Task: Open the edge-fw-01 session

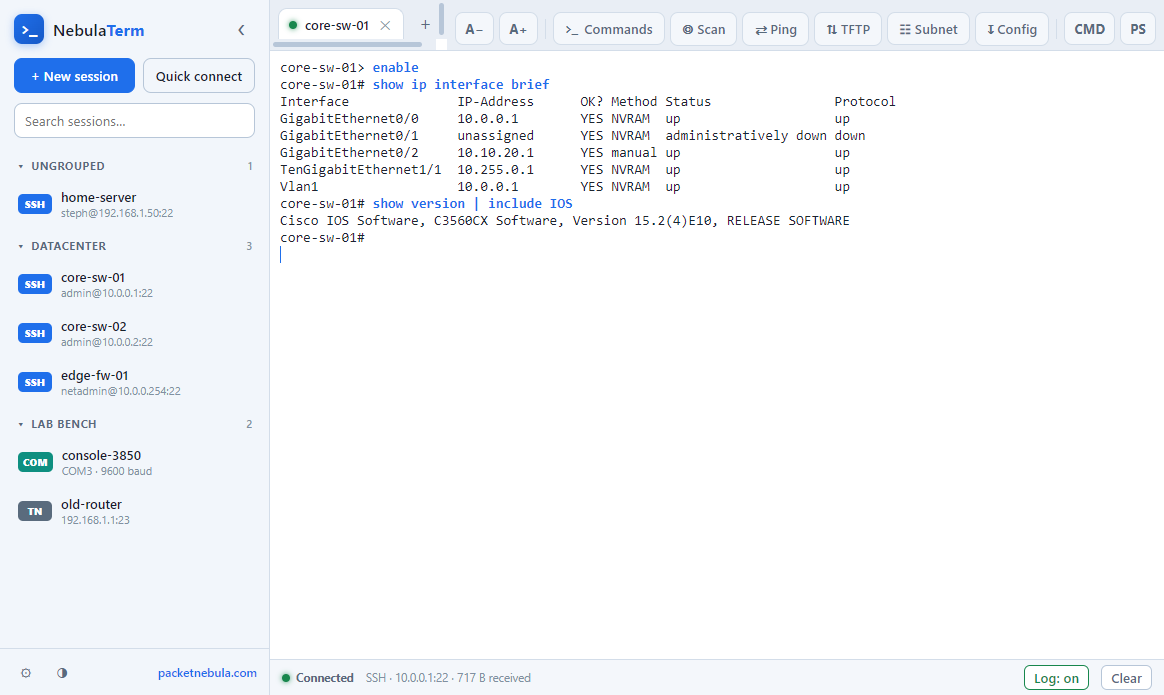Action: [134, 383]
